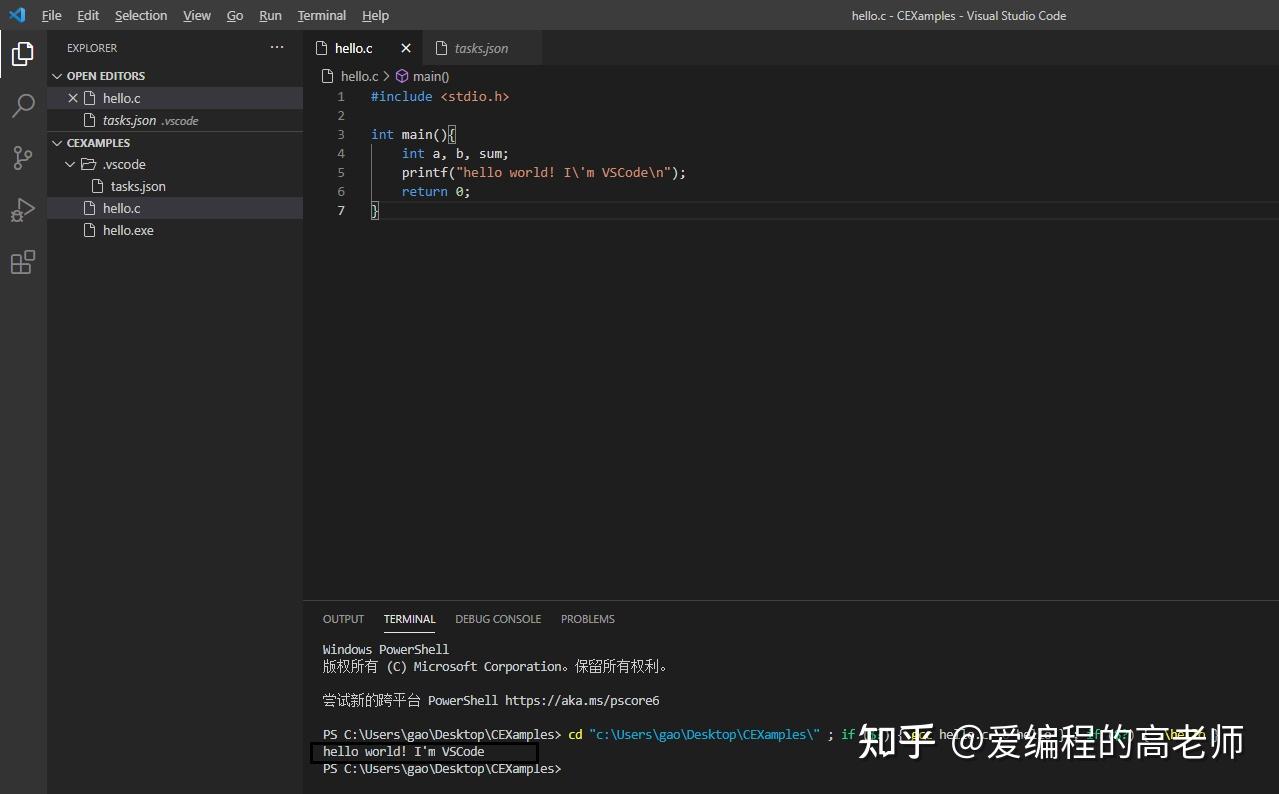Select hello.c under CEXAMPLES folder
Screen dimensions: 1279x794
coord(175,208)
